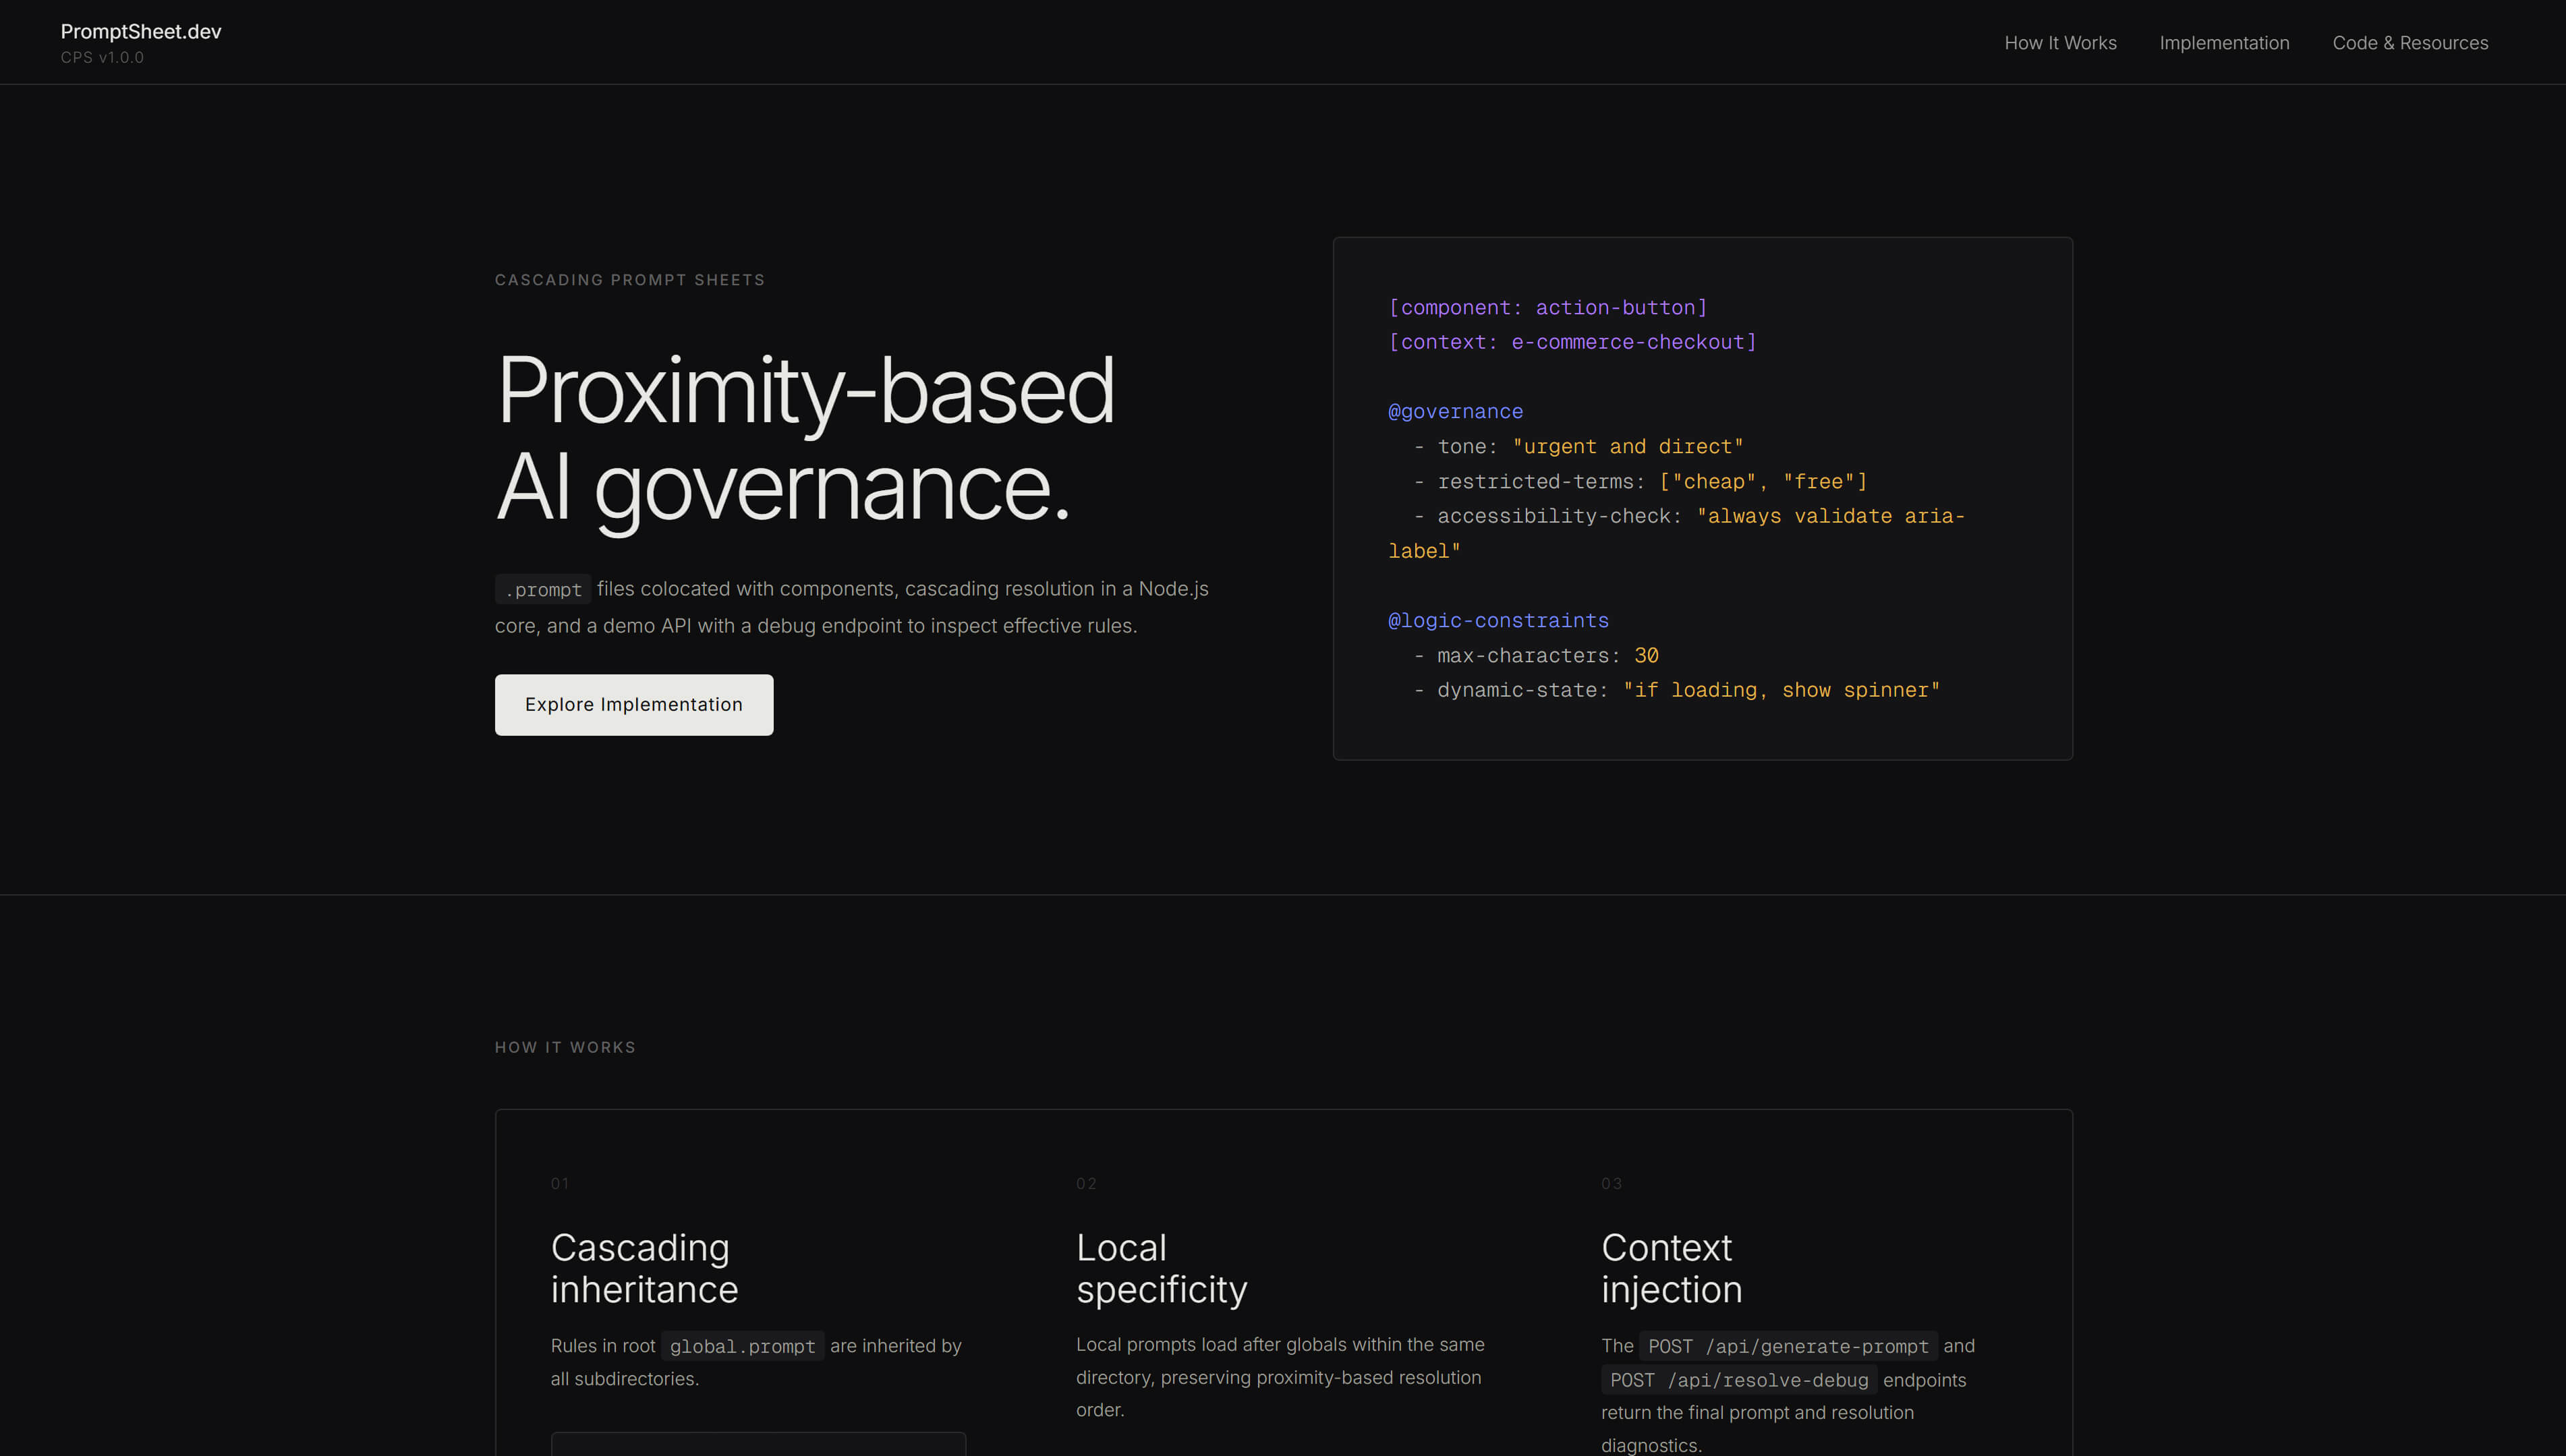The width and height of the screenshot is (2566, 1456).
Task: Select the CPS v1.0.0 version label
Action: click(x=102, y=58)
